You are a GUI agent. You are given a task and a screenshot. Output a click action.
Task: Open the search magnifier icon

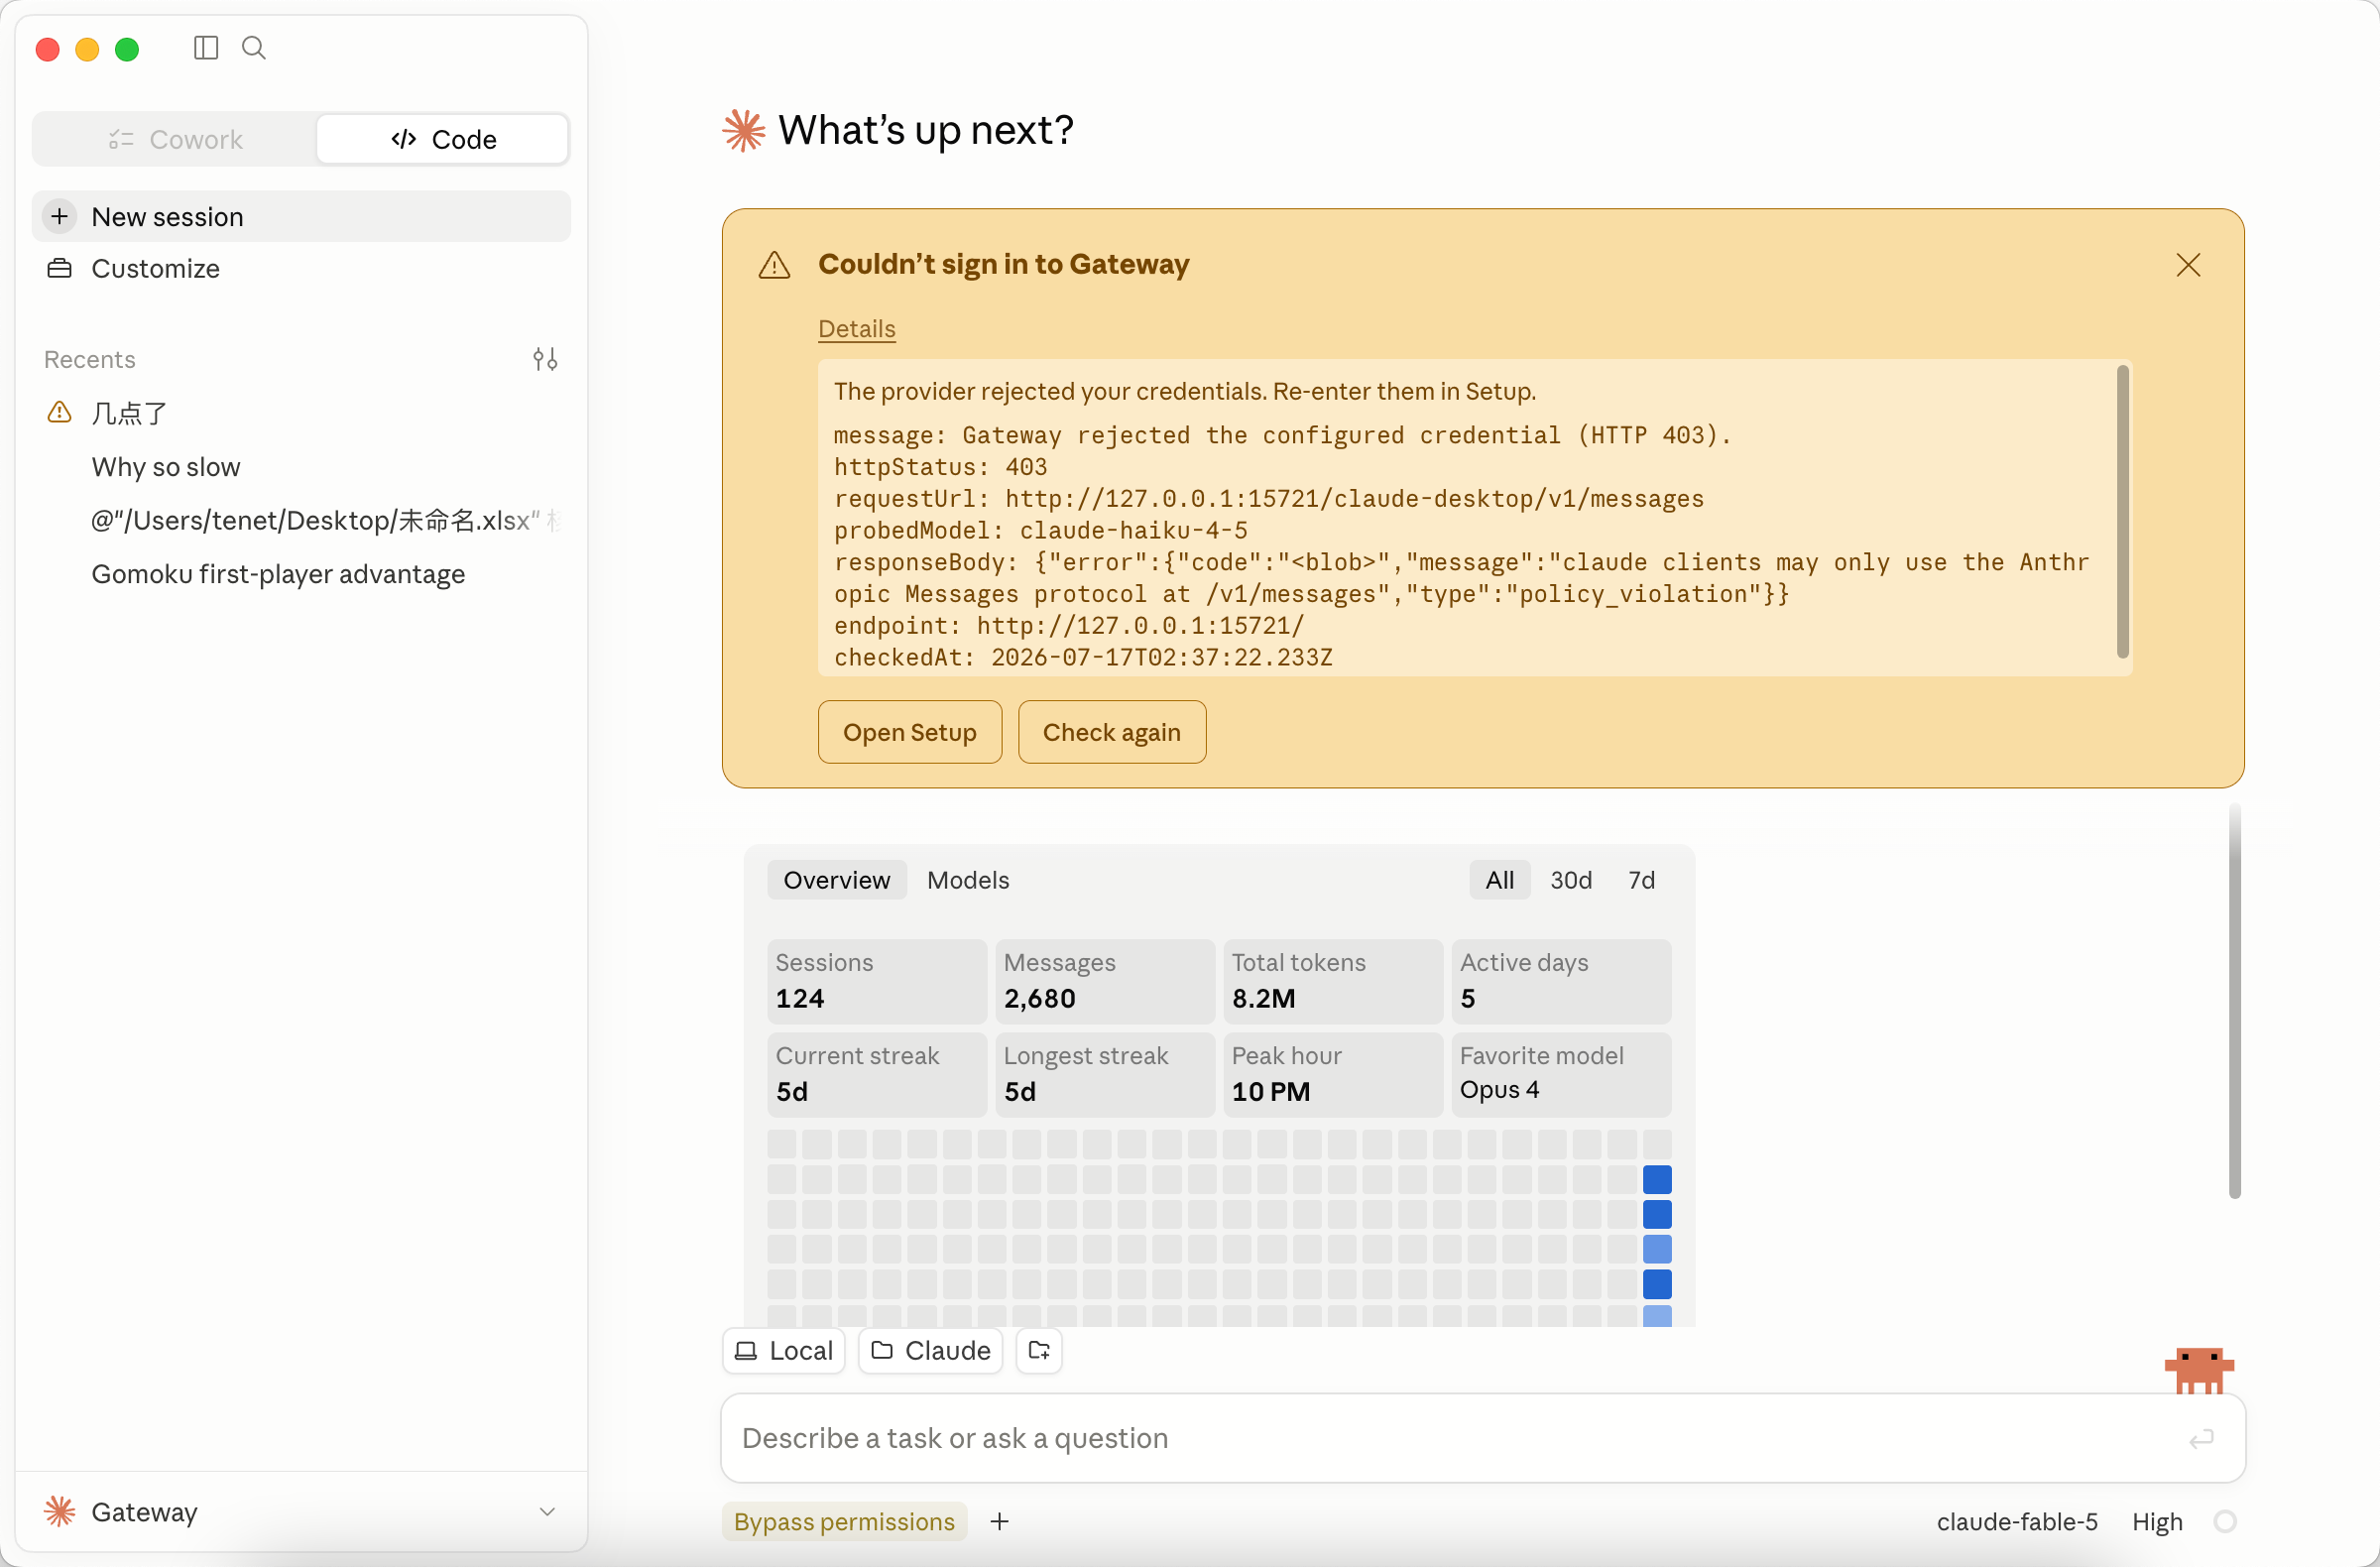click(254, 48)
